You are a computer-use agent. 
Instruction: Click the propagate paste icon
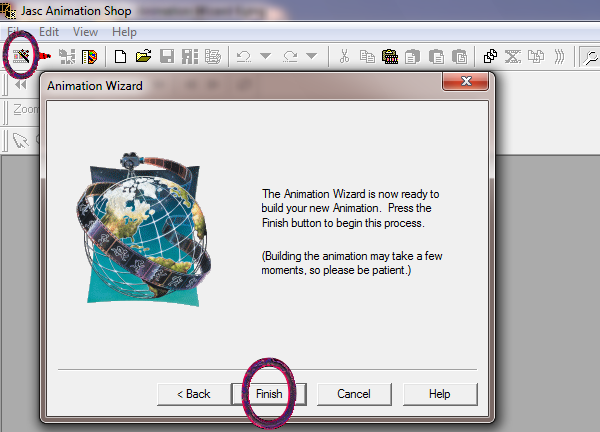tap(490, 57)
